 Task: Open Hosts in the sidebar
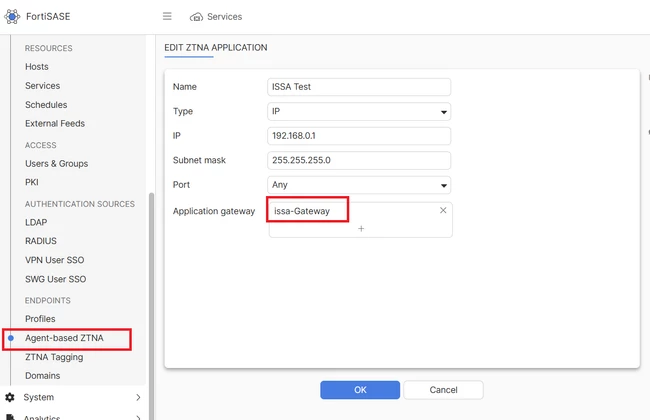pyautogui.click(x=36, y=67)
